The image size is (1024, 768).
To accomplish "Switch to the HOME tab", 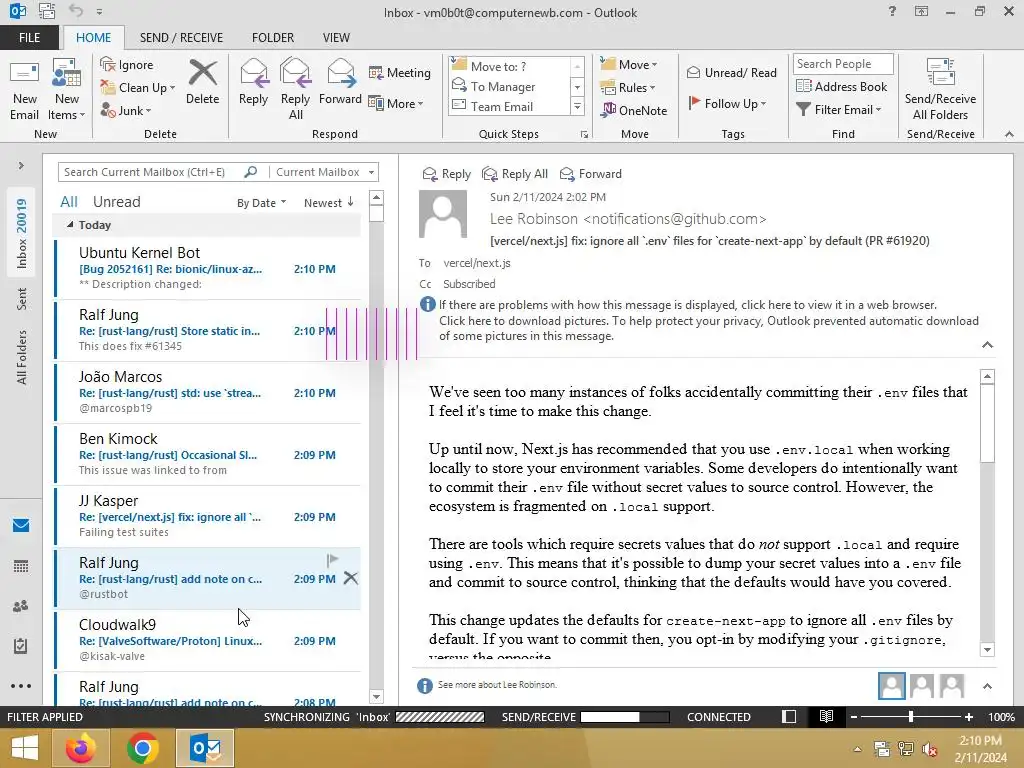I will (x=93, y=38).
